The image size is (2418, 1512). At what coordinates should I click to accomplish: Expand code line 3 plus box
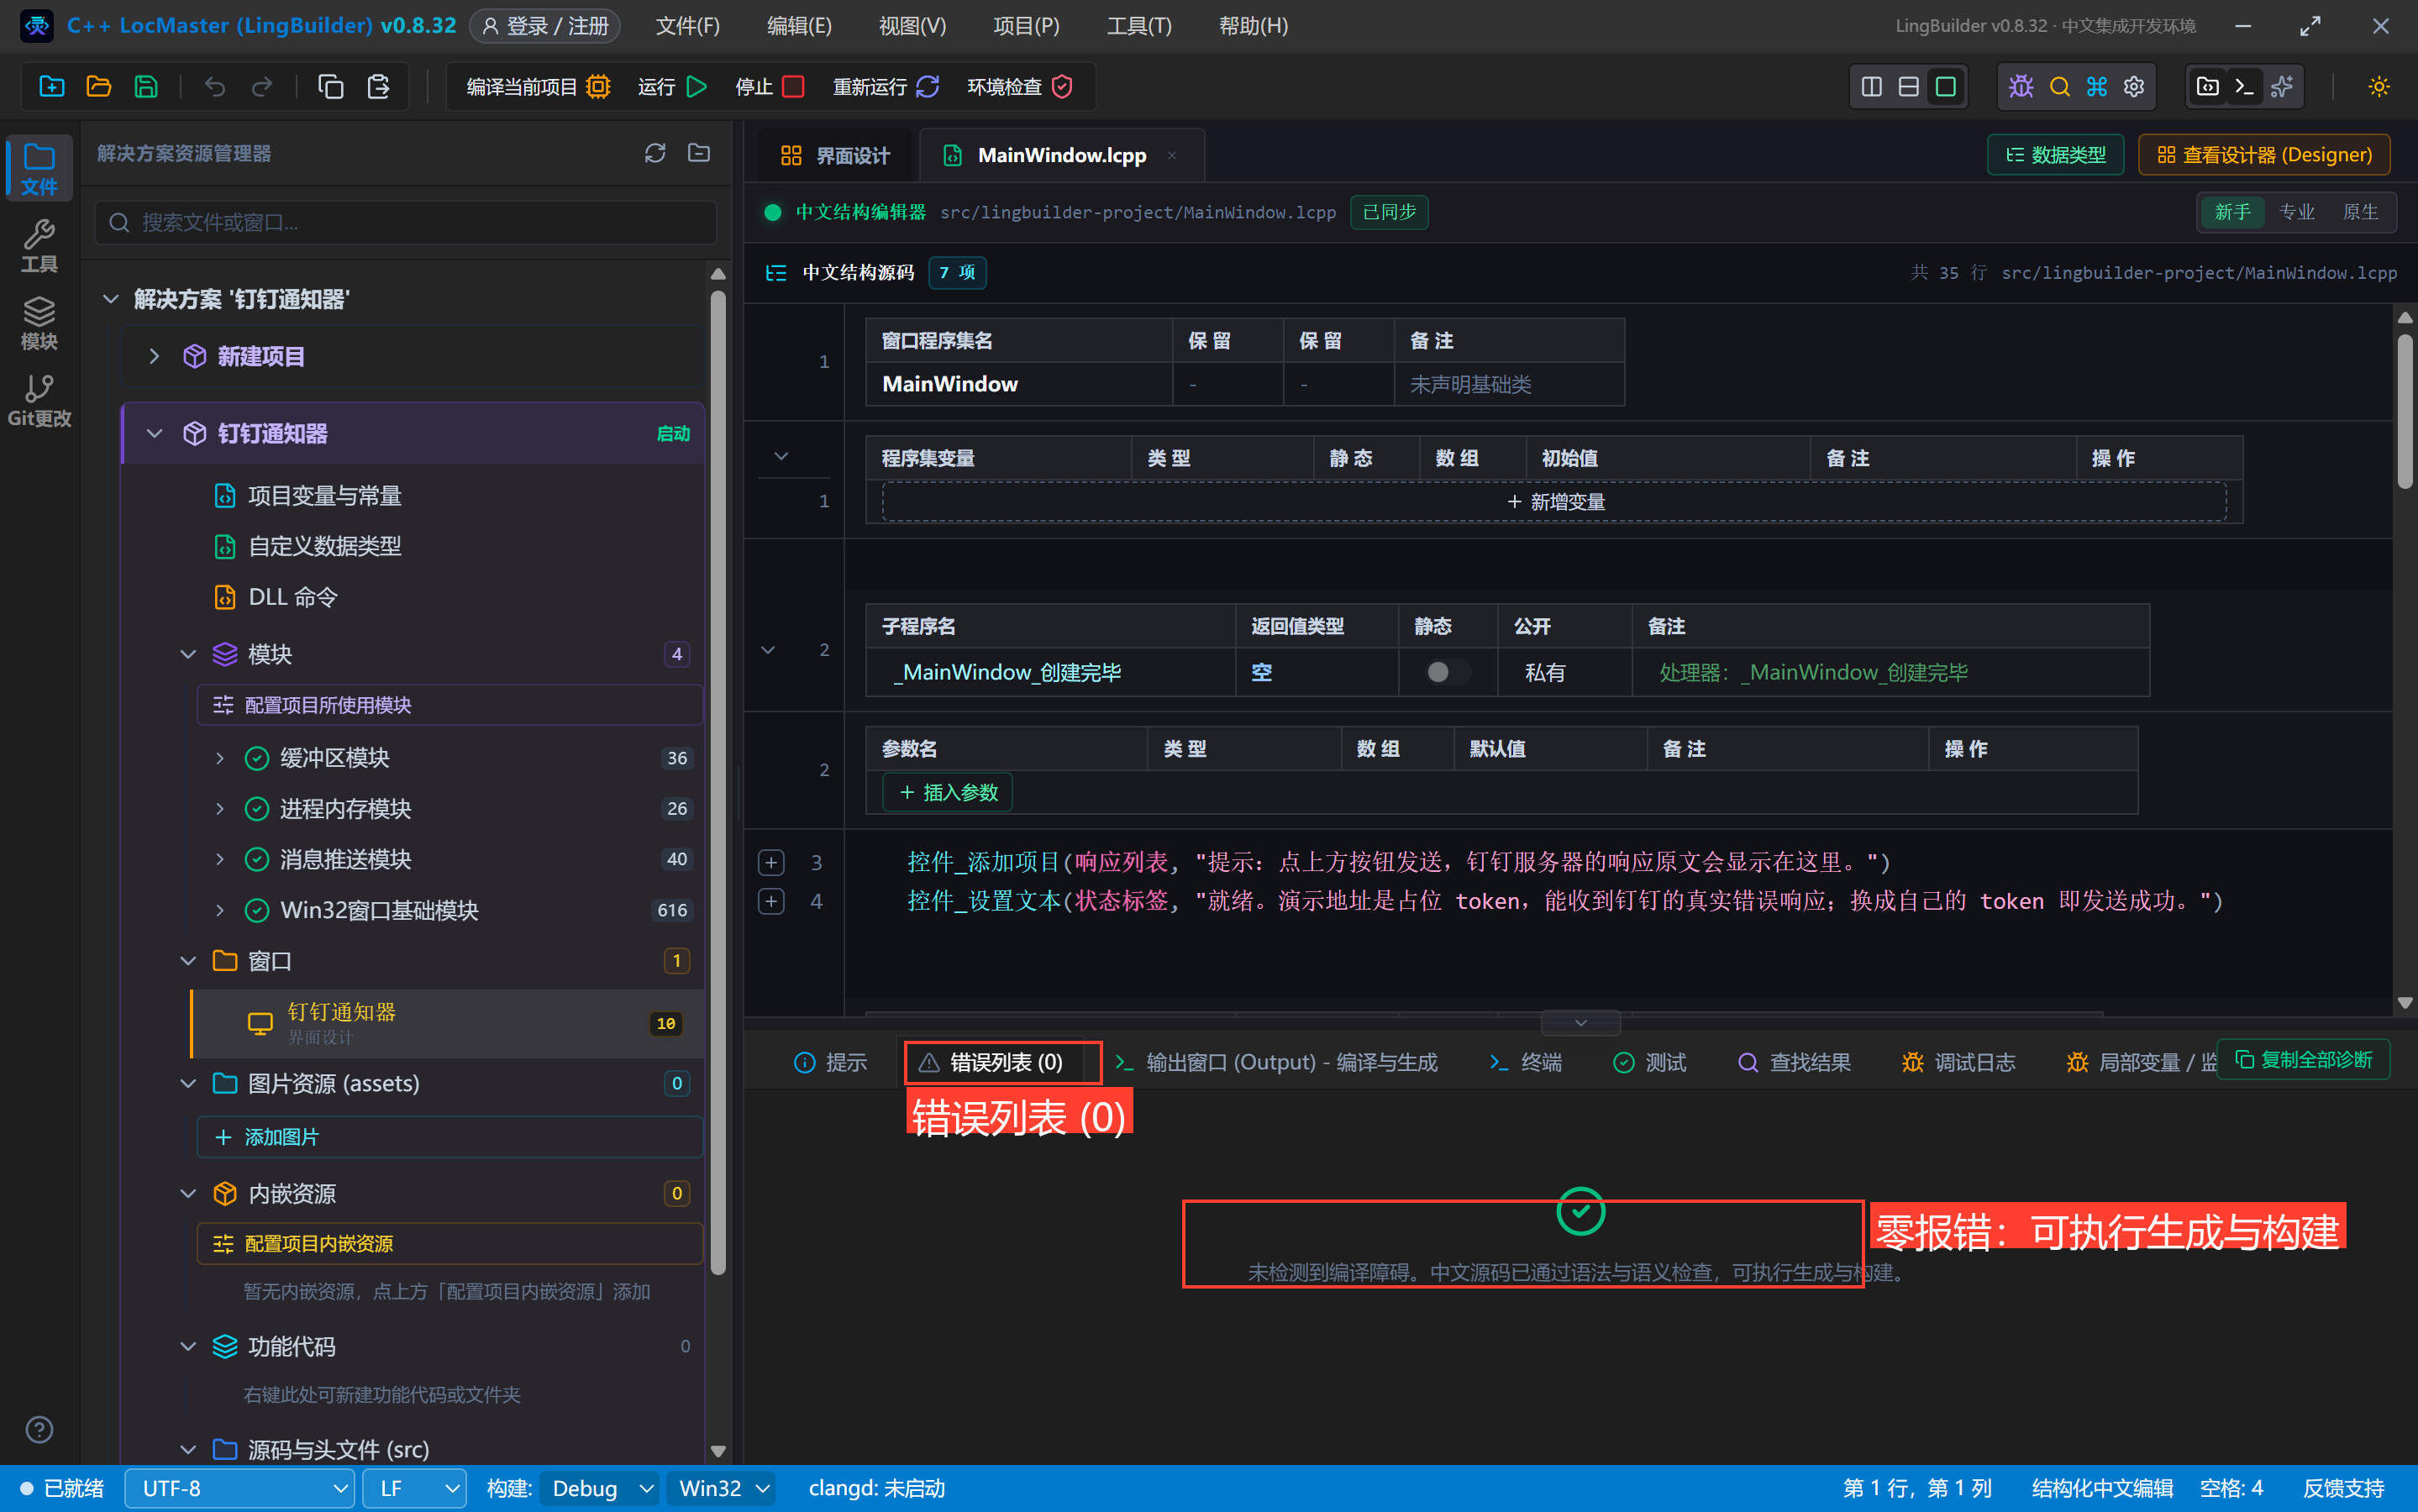coord(771,862)
